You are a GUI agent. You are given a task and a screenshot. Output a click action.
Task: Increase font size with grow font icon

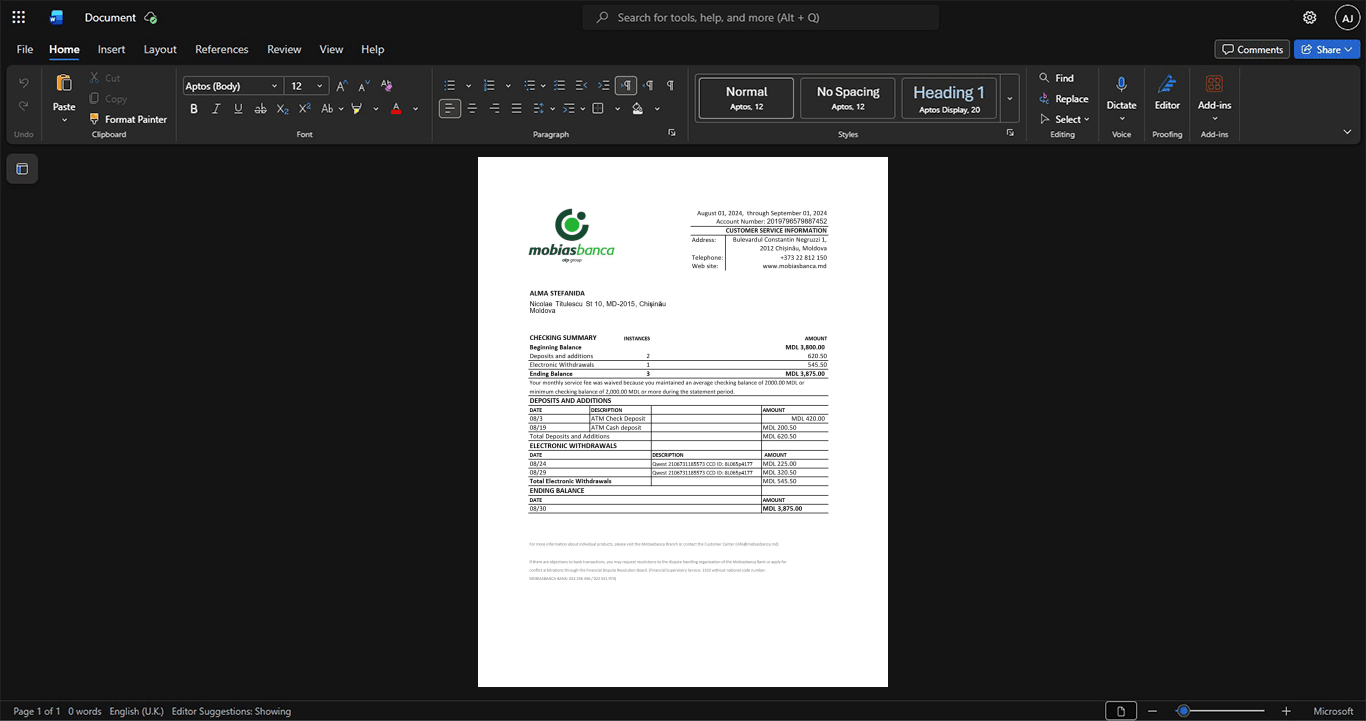(342, 86)
